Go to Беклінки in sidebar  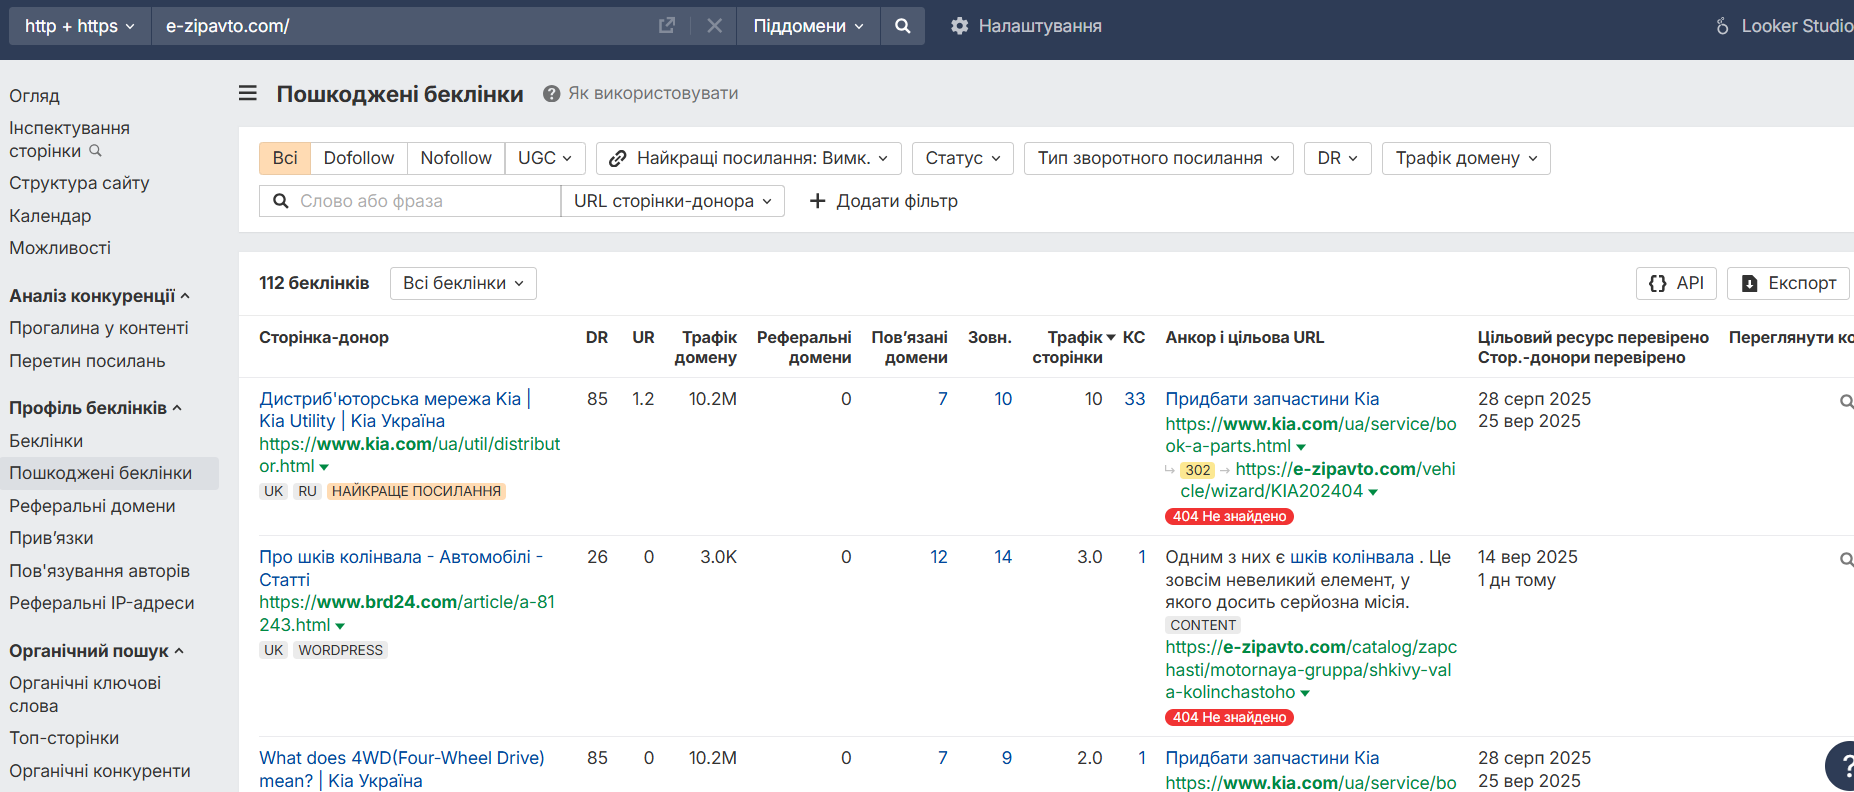[x=46, y=441]
